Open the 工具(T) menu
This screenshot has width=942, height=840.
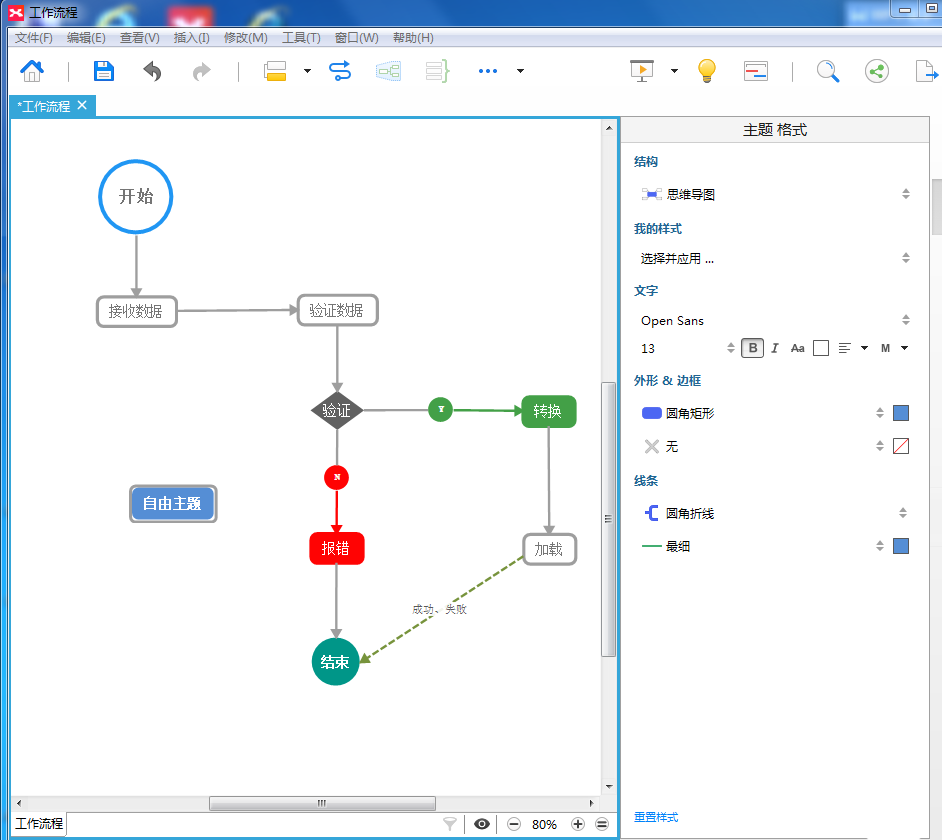[301, 38]
